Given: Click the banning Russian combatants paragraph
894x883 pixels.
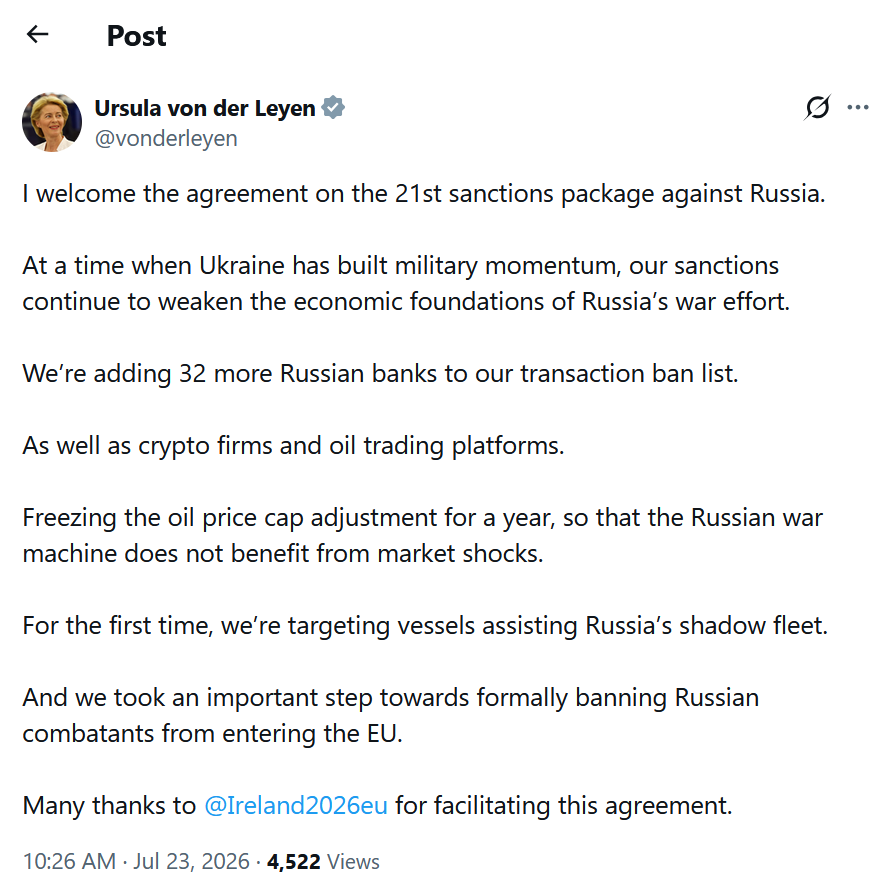Looking at the screenshot, I should coord(391,715).
